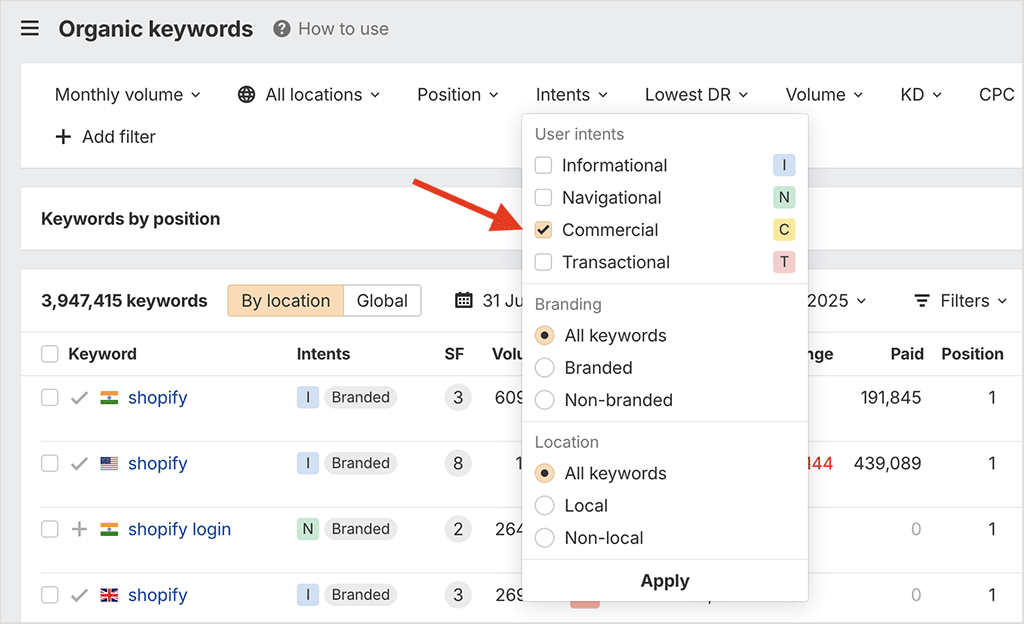This screenshot has height=624, width=1024.
Task: Open the Filters dropdown at right
Action: point(961,300)
